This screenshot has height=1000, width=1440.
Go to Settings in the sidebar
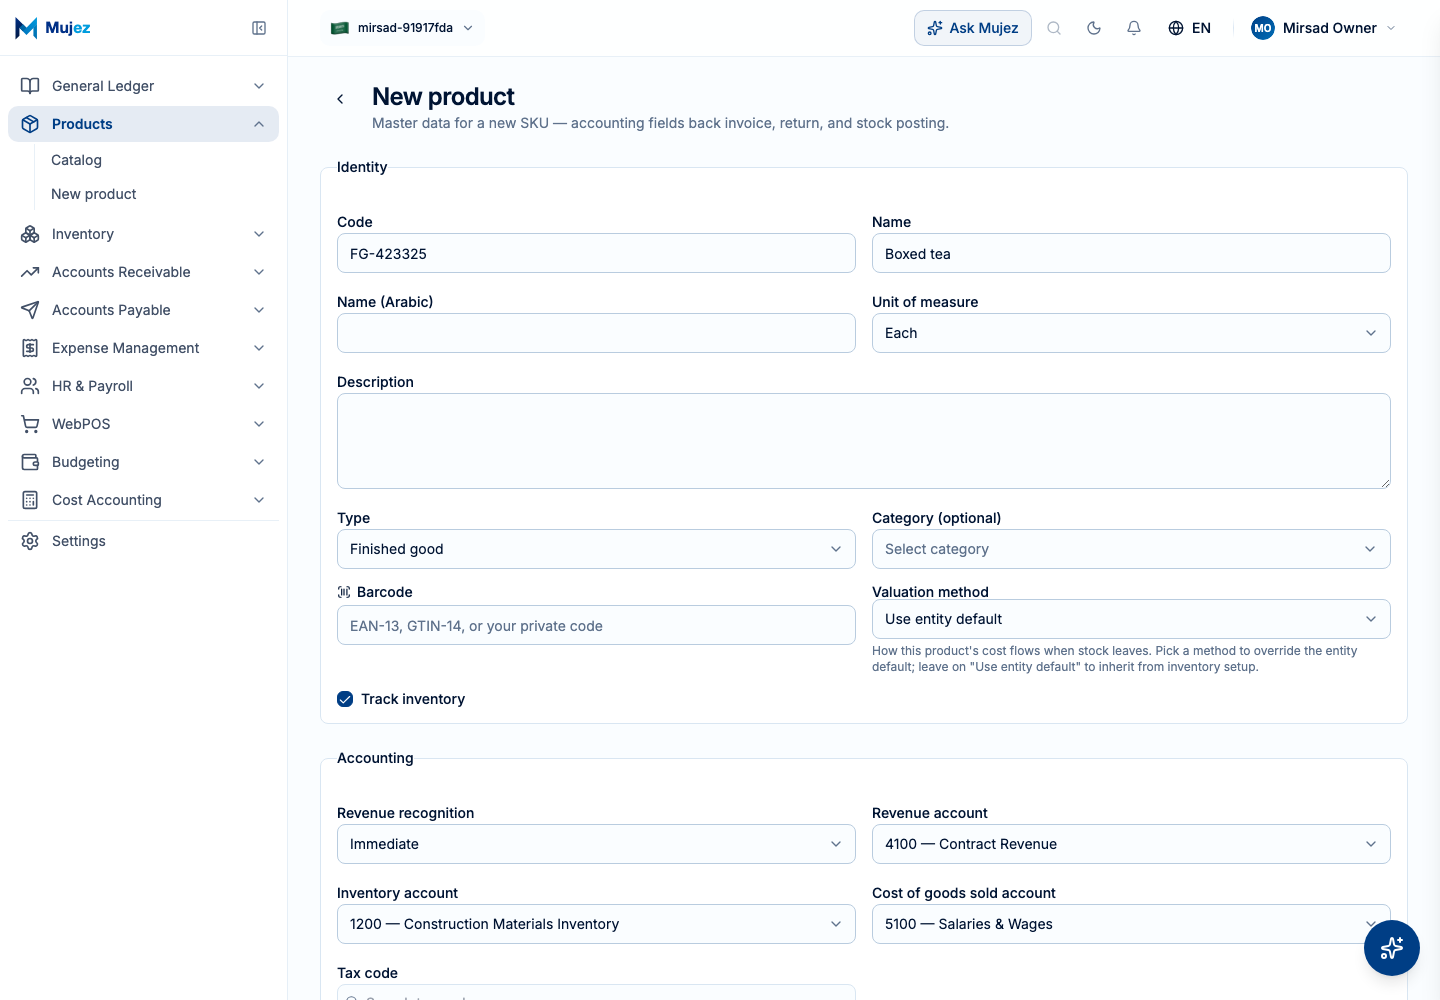click(143, 541)
